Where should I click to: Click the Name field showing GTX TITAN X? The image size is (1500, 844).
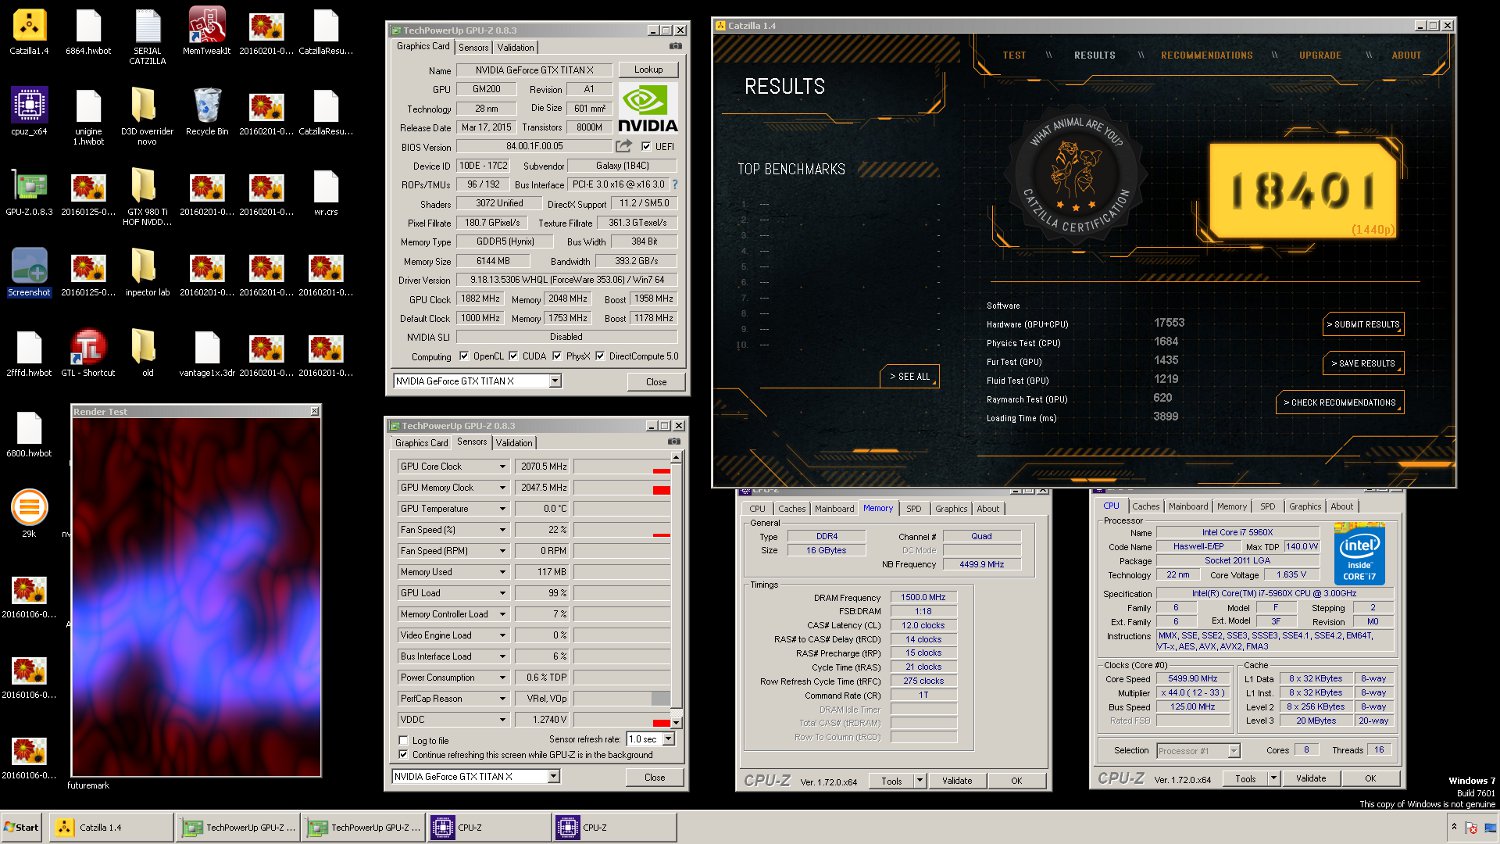point(534,70)
